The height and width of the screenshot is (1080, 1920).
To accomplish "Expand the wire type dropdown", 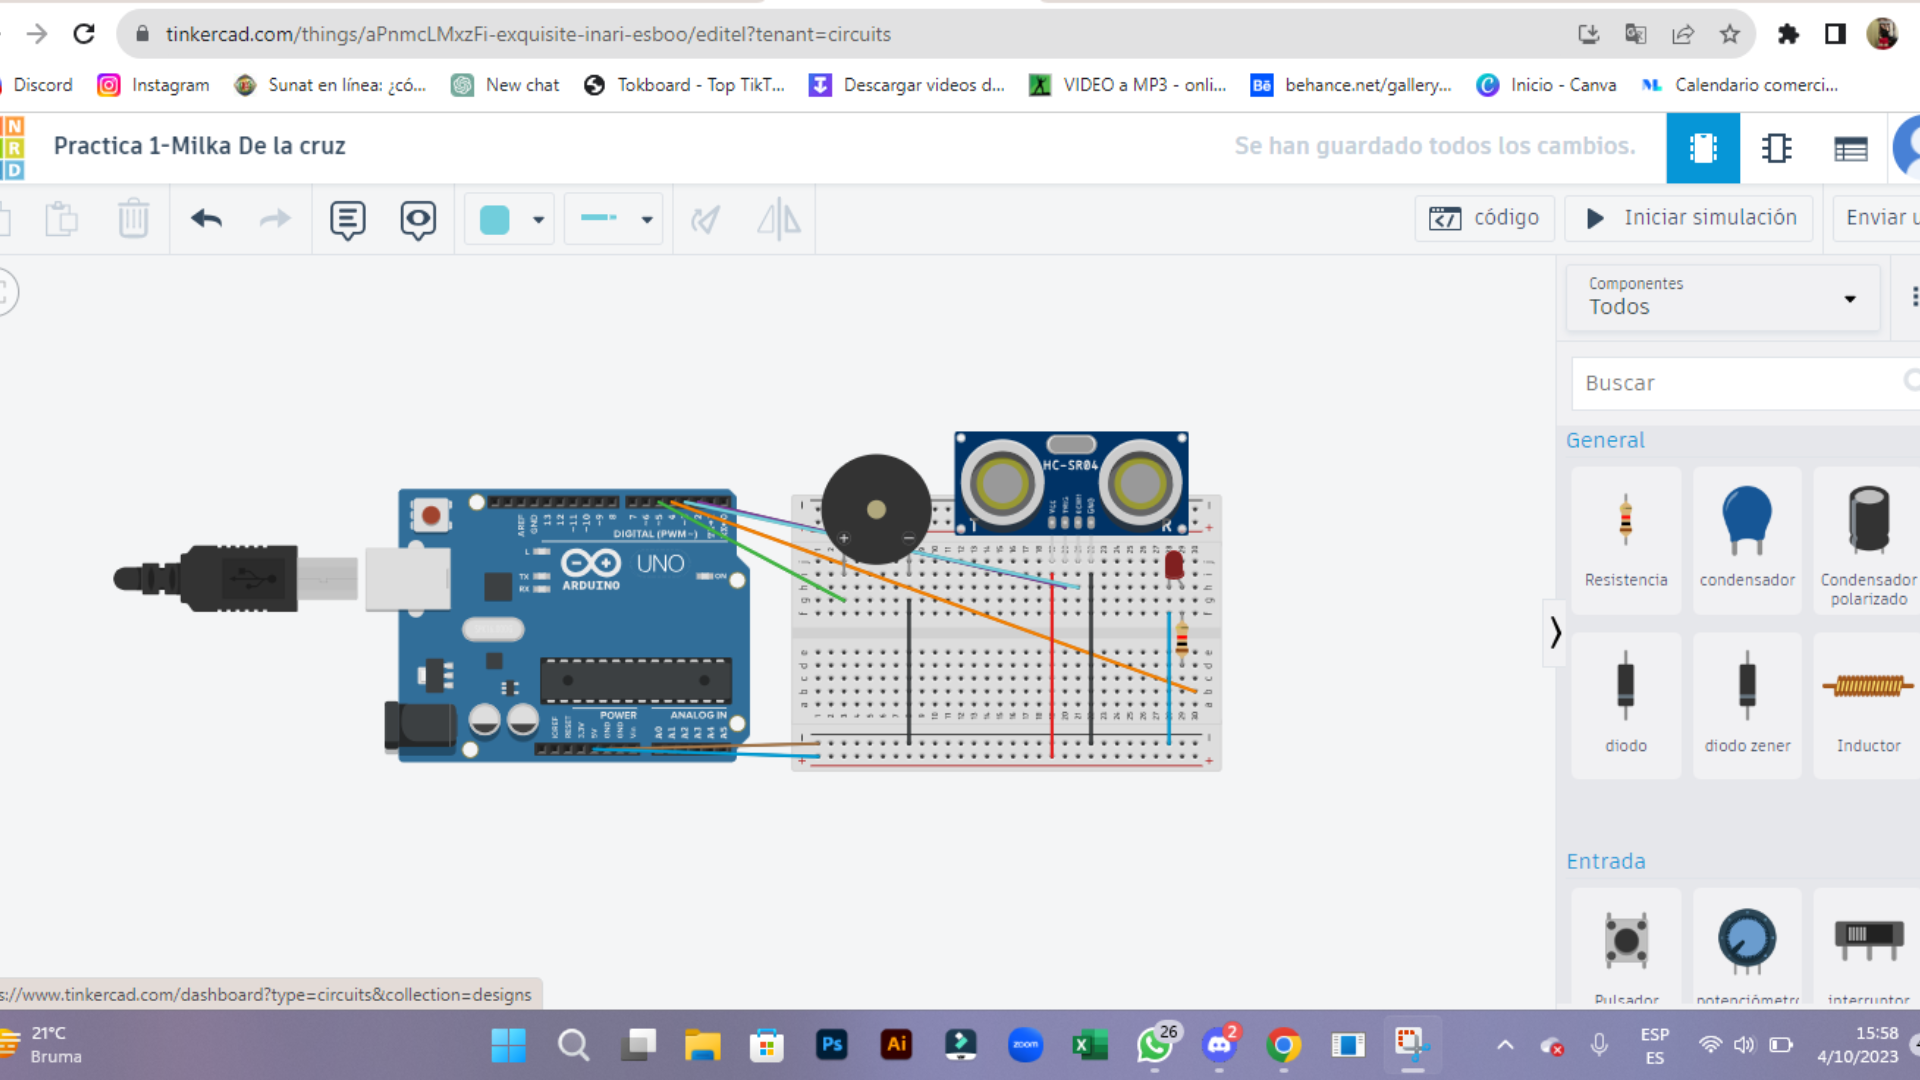I will 614,219.
